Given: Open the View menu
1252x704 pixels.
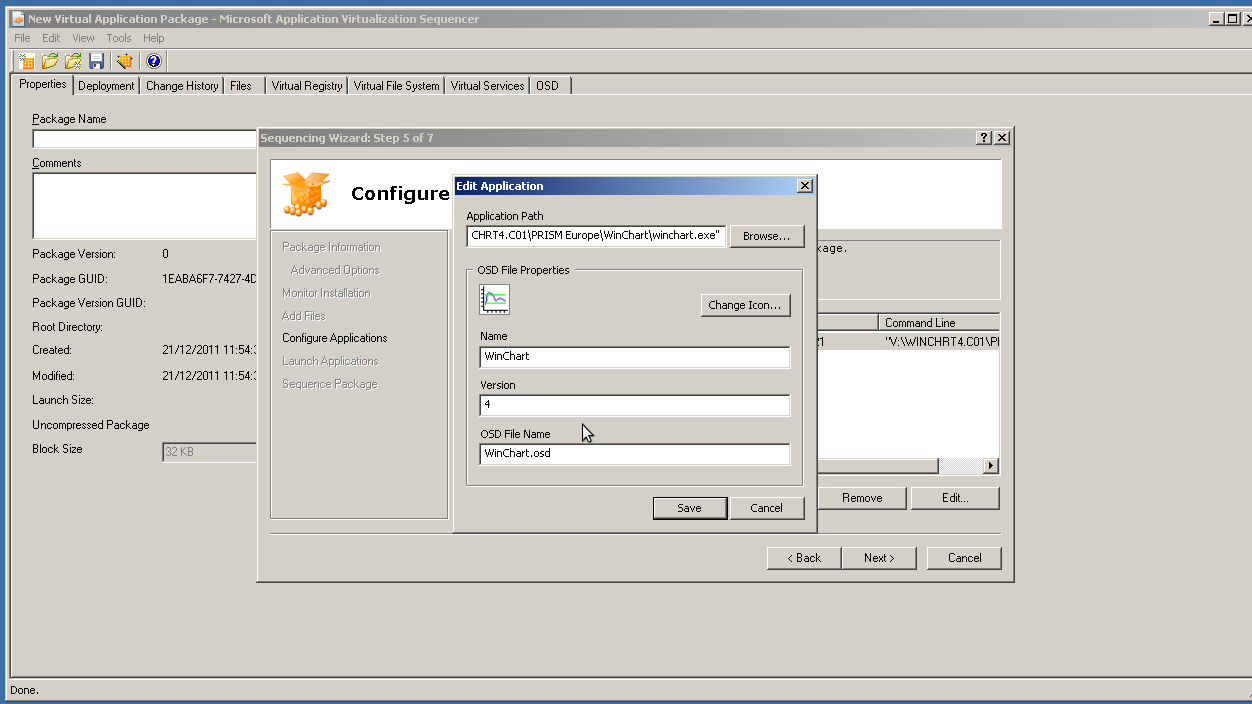Looking at the screenshot, I should [83, 38].
